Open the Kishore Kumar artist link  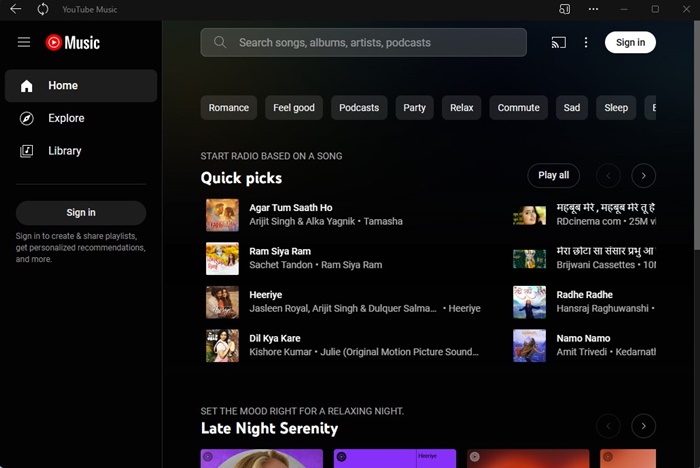(x=280, y=352)
